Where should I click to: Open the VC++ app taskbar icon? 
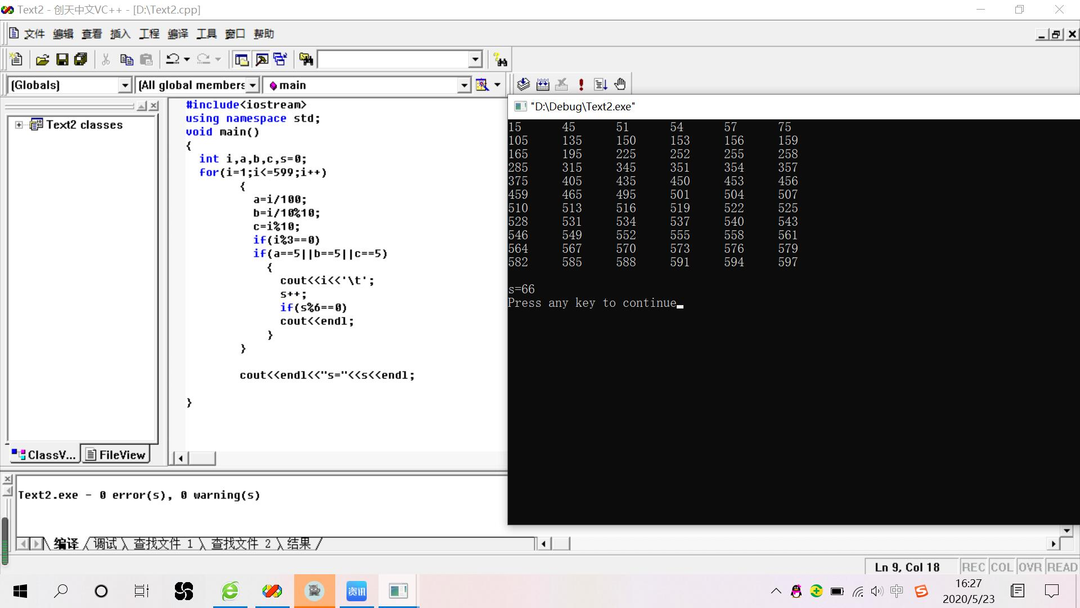point(271,591)
